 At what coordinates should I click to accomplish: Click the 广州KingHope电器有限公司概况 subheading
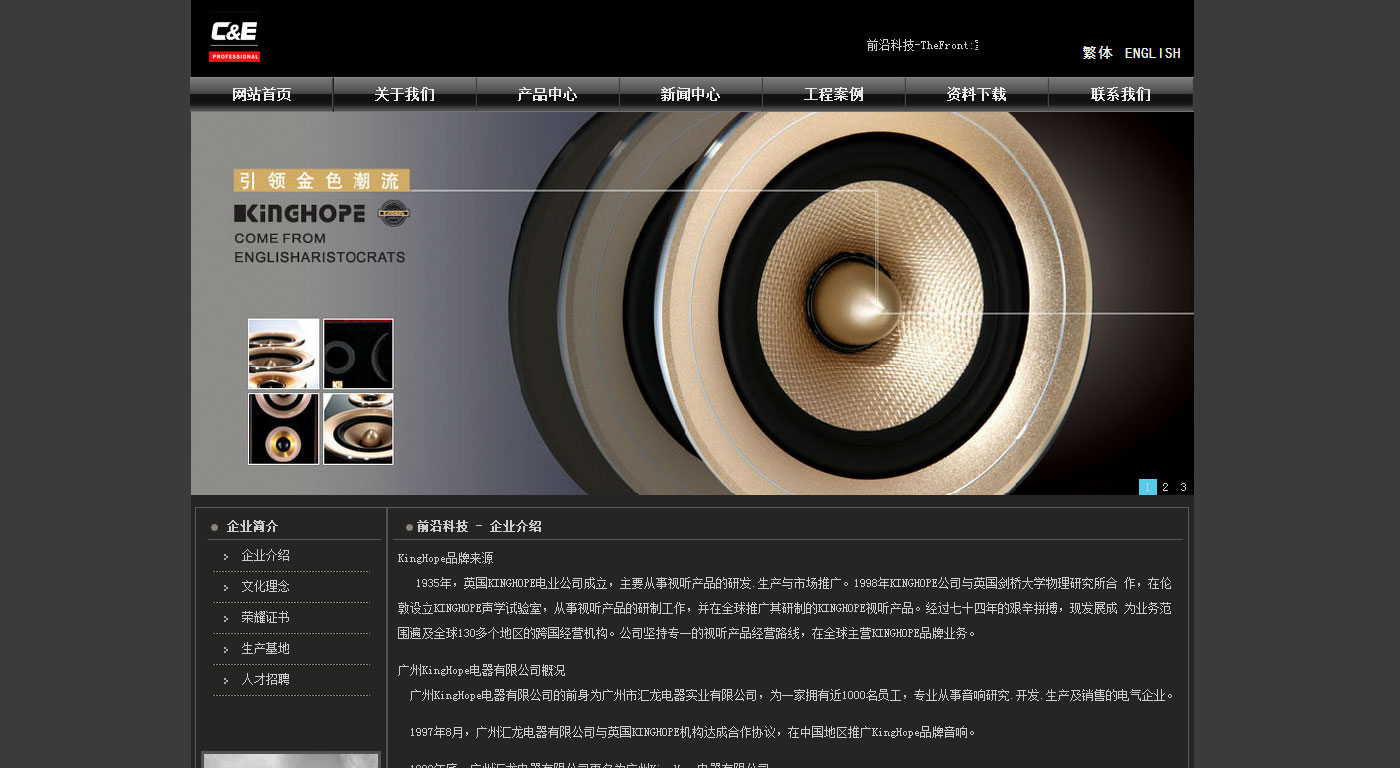click(481, 670)
